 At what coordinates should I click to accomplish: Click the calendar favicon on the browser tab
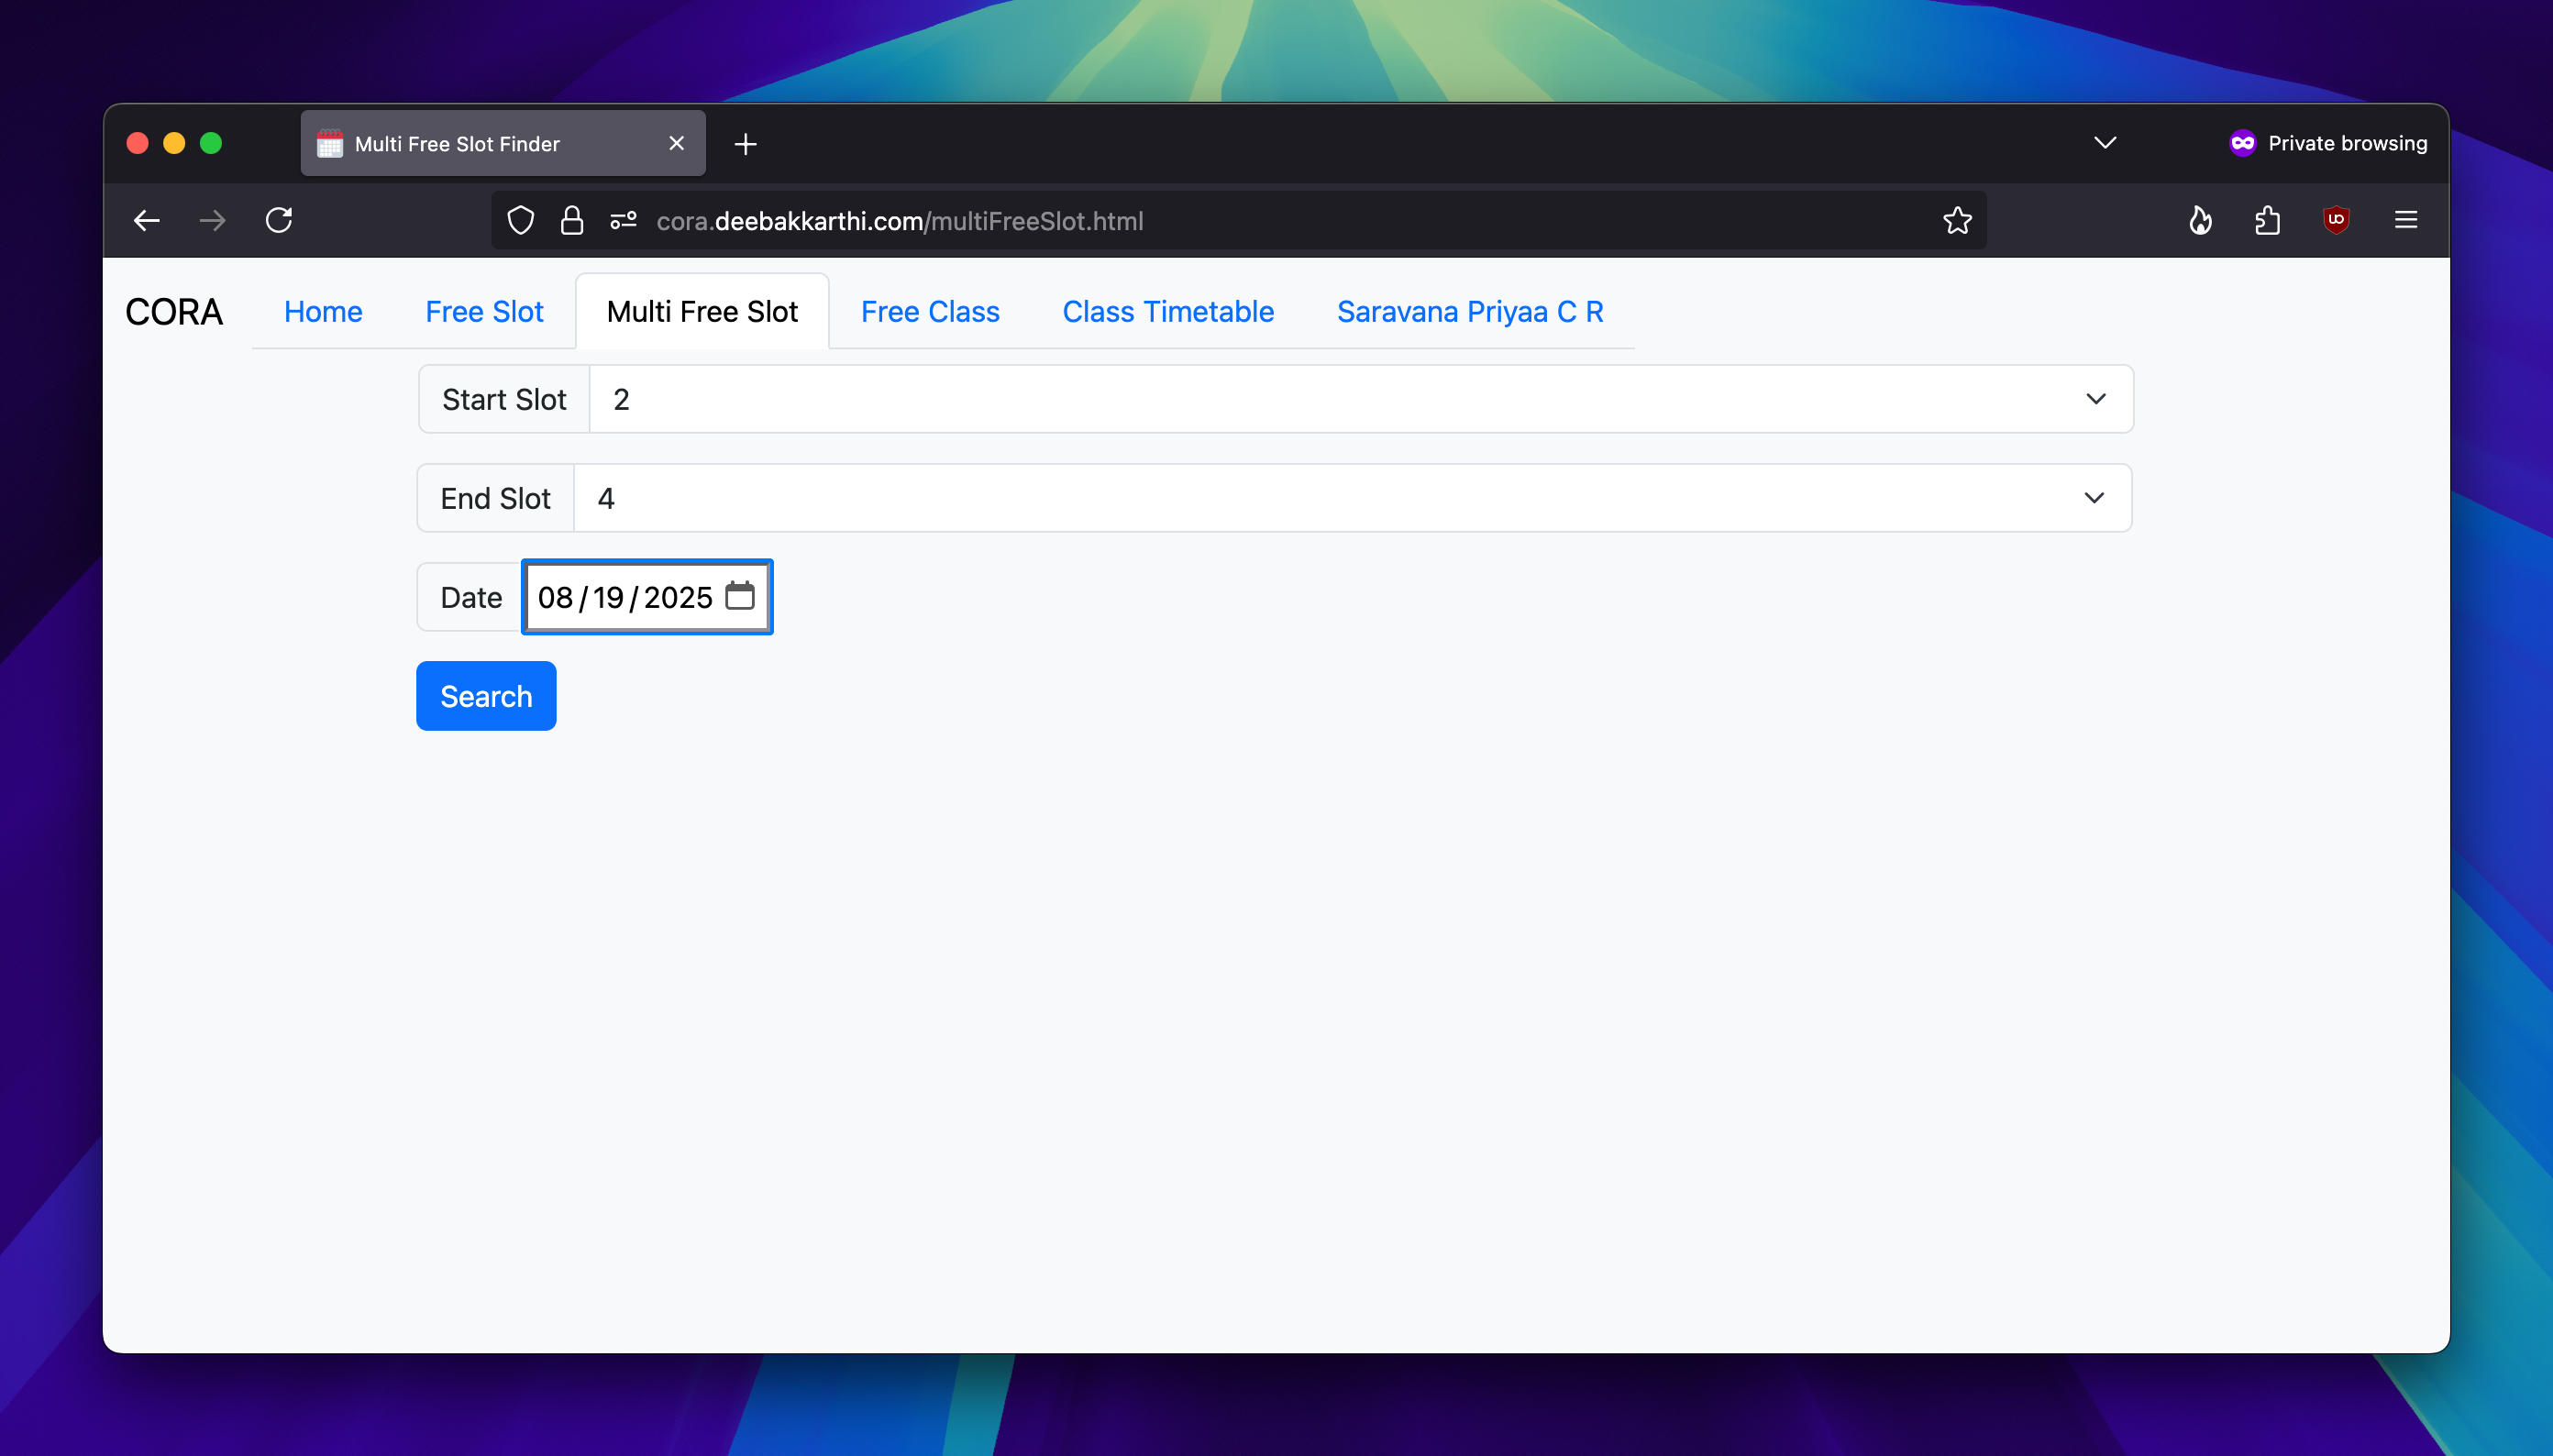coord(330,144)
